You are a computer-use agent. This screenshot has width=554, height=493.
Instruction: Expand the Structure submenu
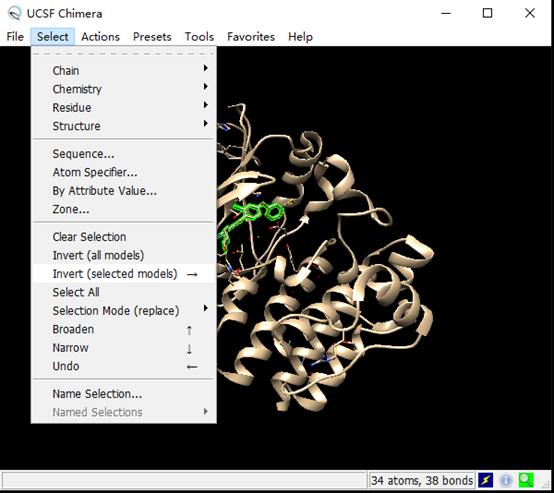[124, 126]
